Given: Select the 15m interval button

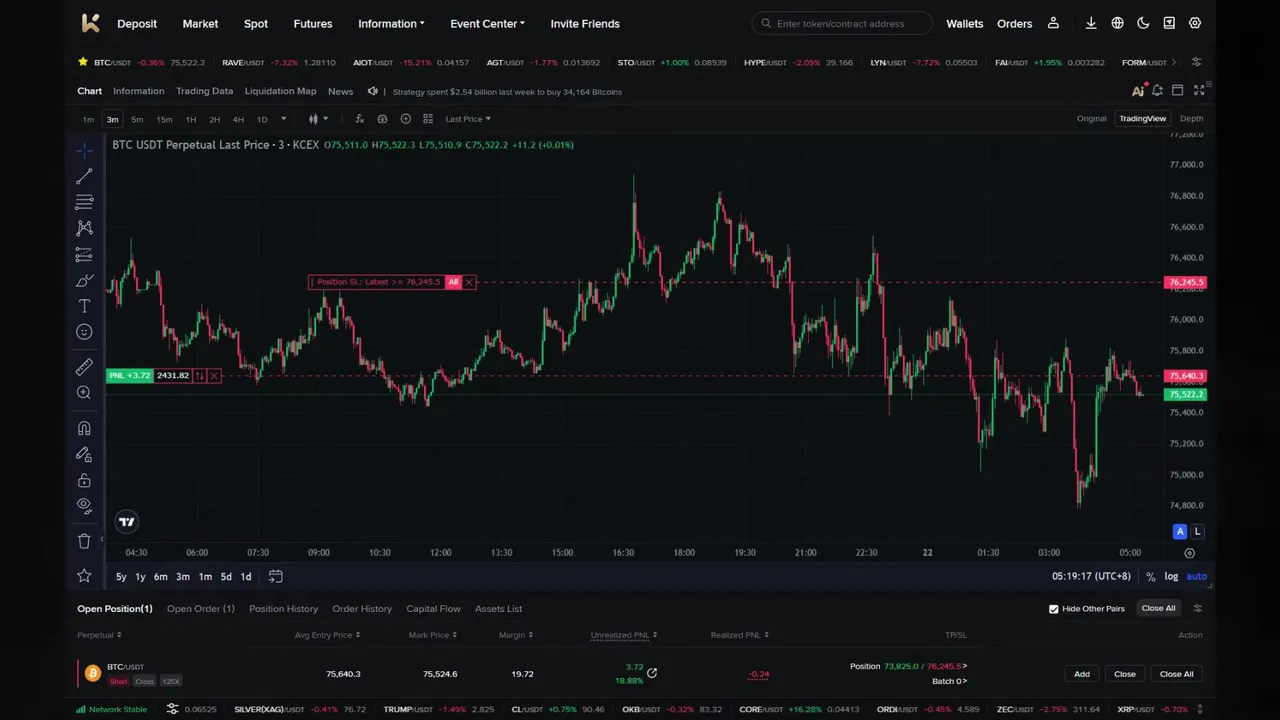Looking at the screenshot, I should click(x=164, y=119).
